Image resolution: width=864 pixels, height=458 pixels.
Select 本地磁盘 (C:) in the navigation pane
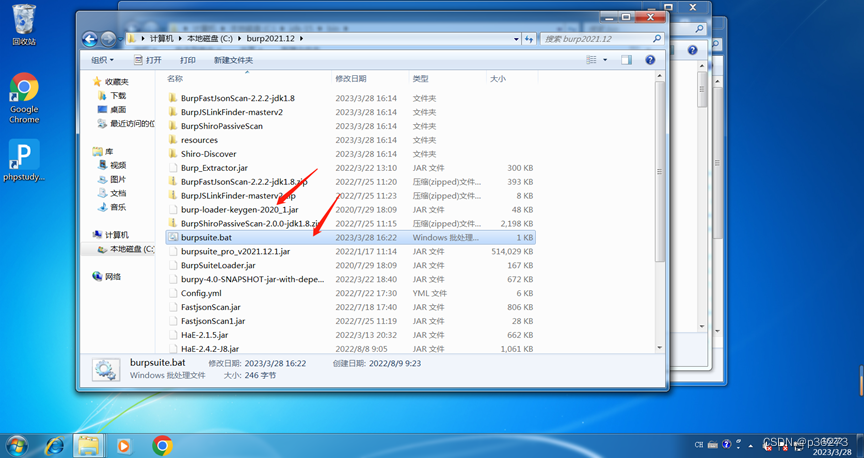click(x=126, y=249)
